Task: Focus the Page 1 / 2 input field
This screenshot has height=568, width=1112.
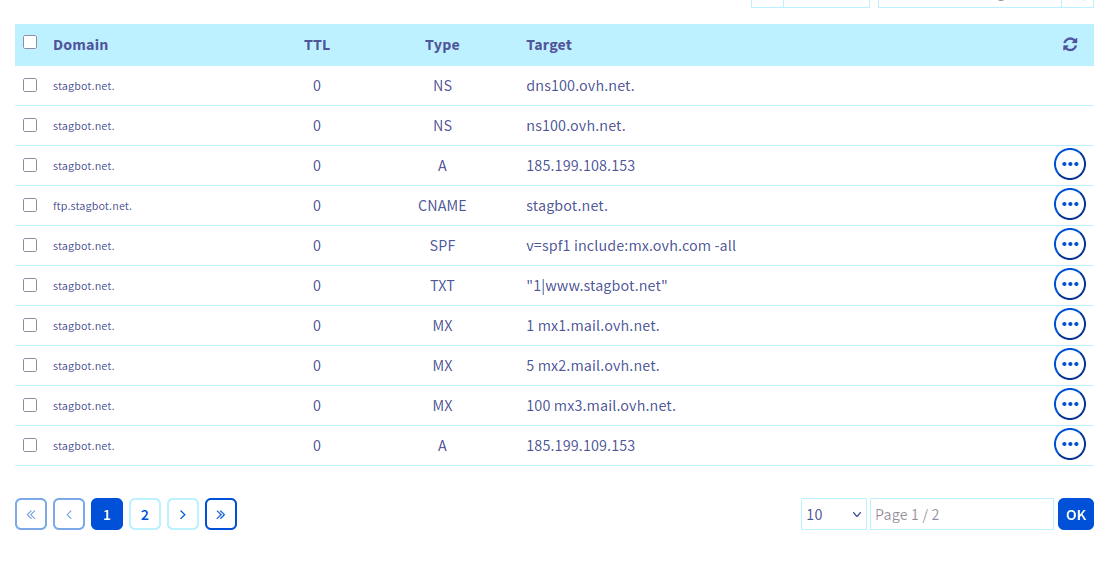Action: [962, 514]
